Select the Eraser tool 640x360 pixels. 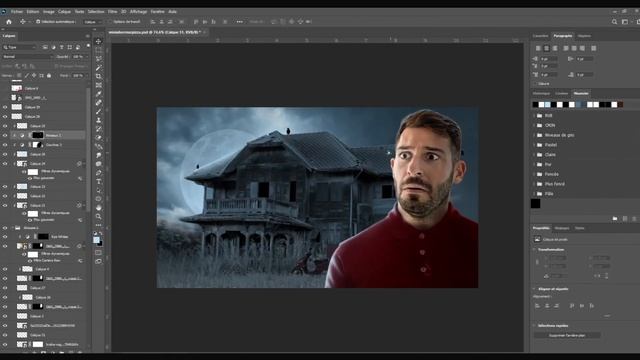tap(98, 138)
